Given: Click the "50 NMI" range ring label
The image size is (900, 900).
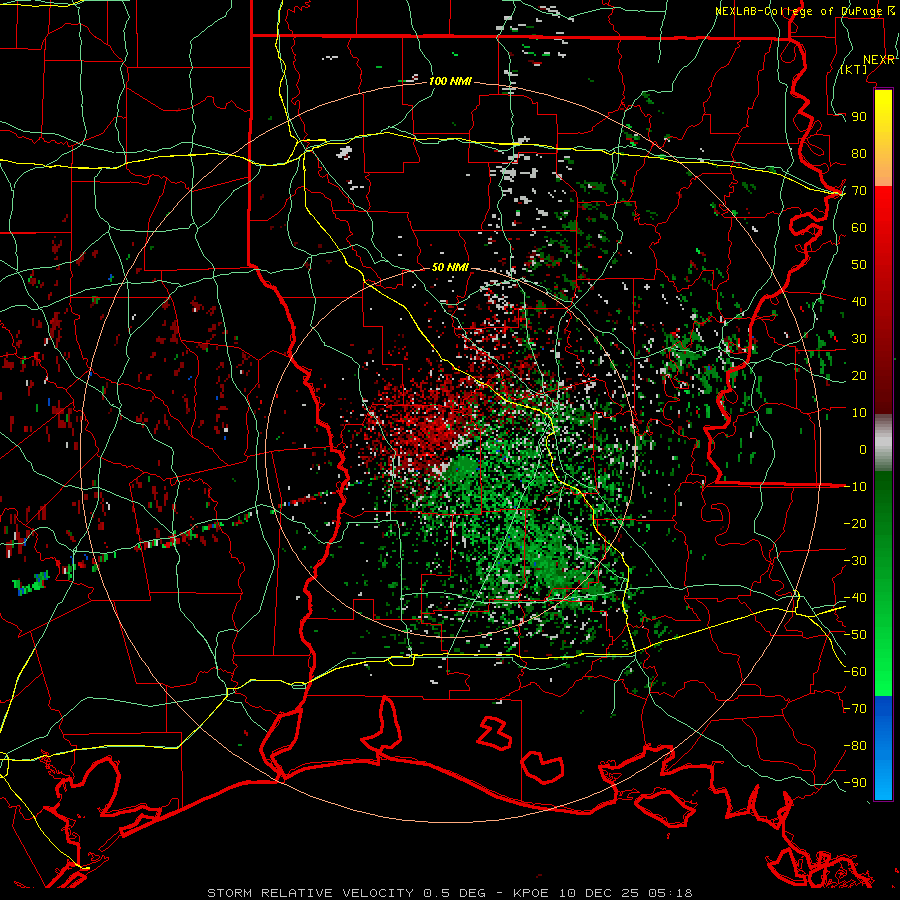Looking at the screenshot, I should [x=450, y=267].
